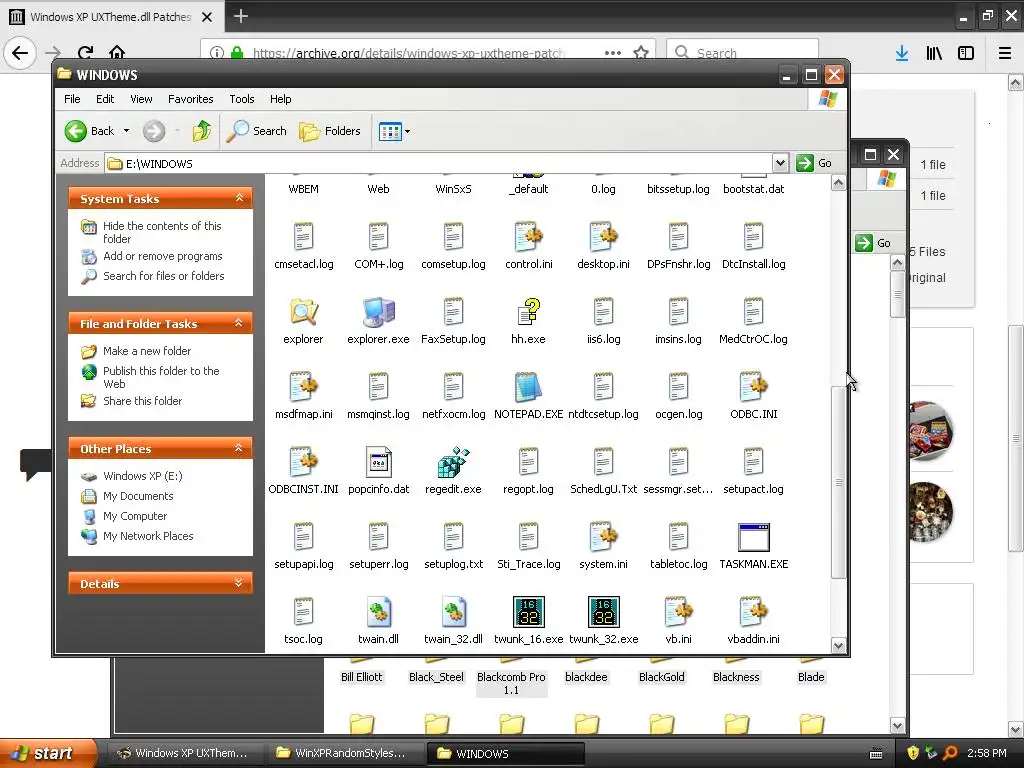Toggle the Folders pane button
The image size is (1024, 768).
click(330, 131)
